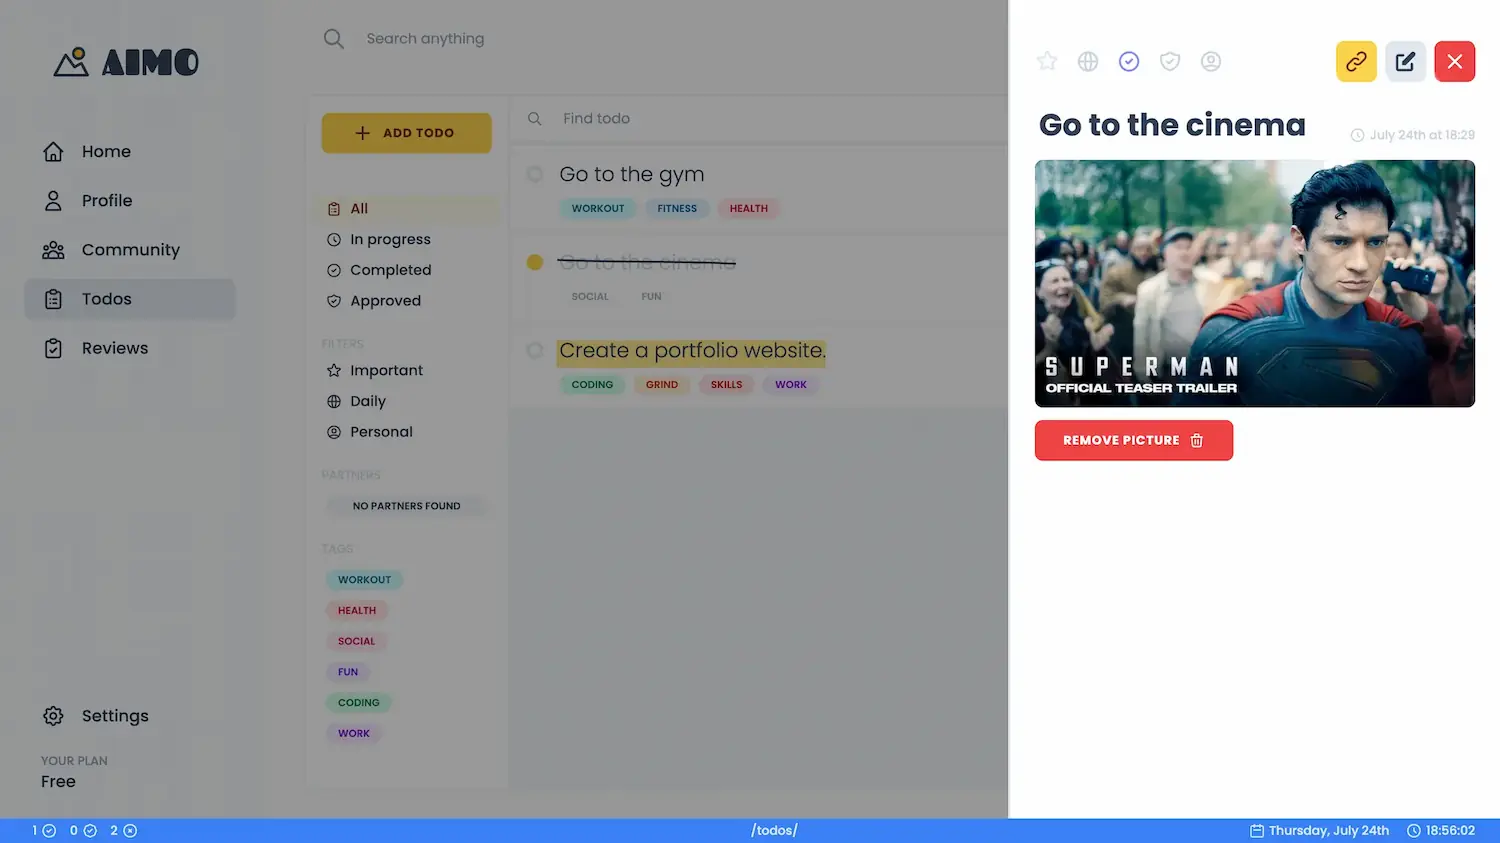The height and width of the screenshot is (843, 1500).
Task: Click the Profile person icon
Action: [54, 200]
